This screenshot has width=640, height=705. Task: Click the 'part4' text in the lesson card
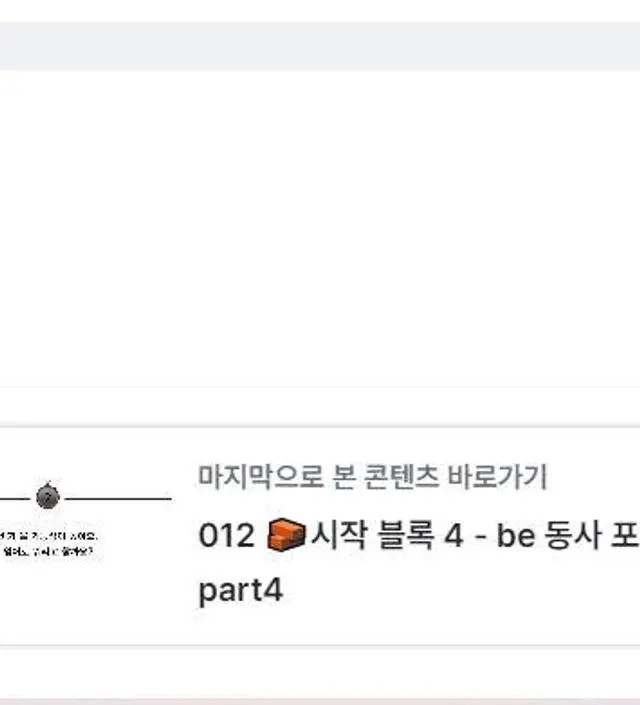tap(240, 590)
